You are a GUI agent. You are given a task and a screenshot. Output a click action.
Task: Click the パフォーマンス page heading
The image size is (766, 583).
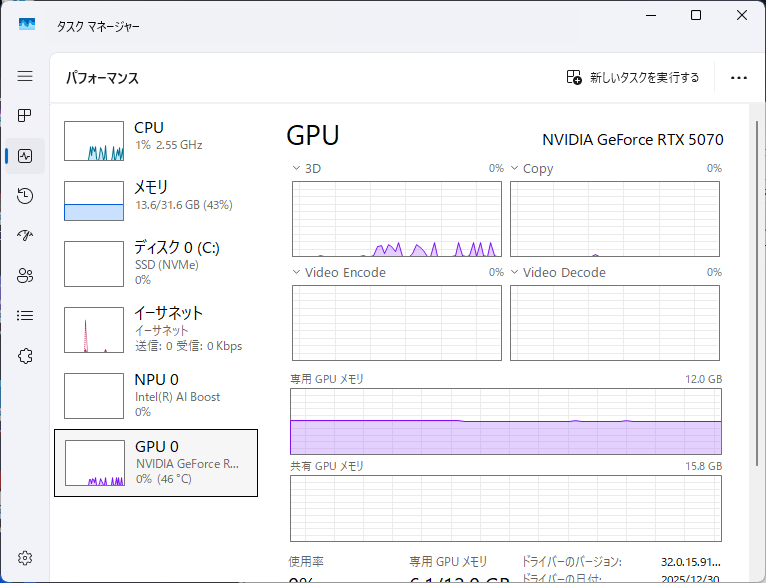pyautogui.click(x=103, y=78)
